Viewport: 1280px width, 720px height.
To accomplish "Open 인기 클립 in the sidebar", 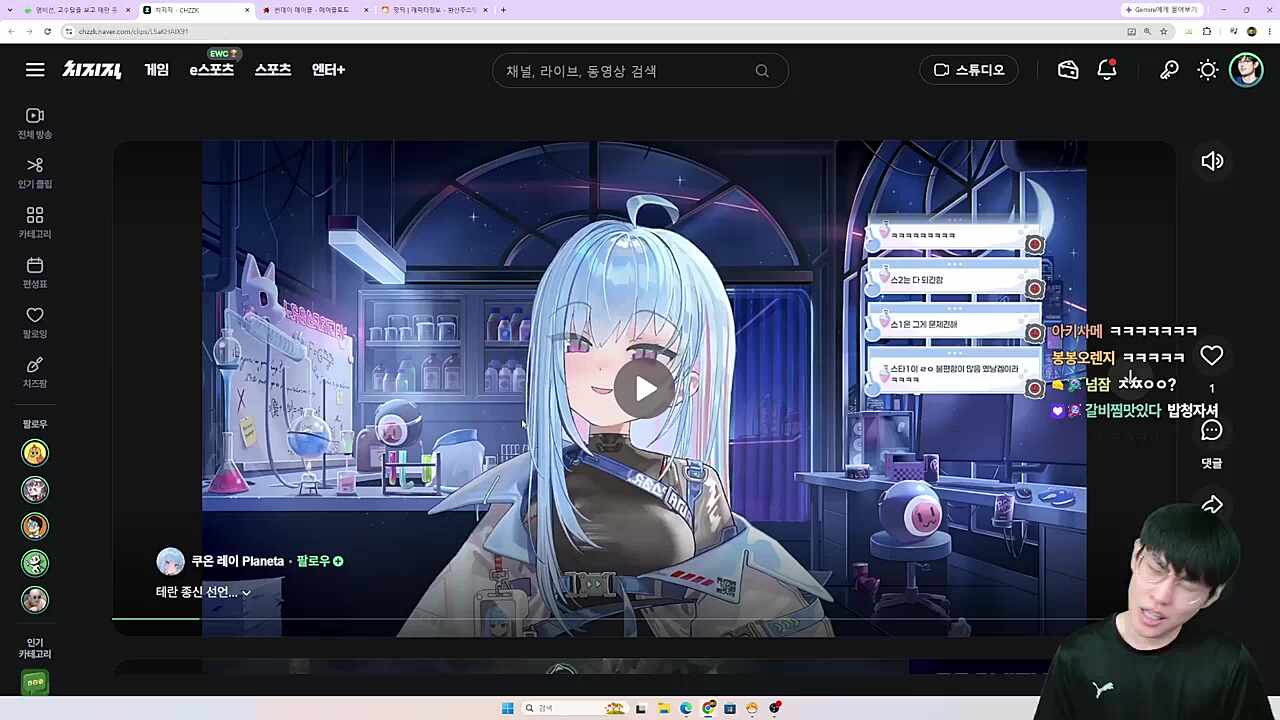I will [35, 172].
